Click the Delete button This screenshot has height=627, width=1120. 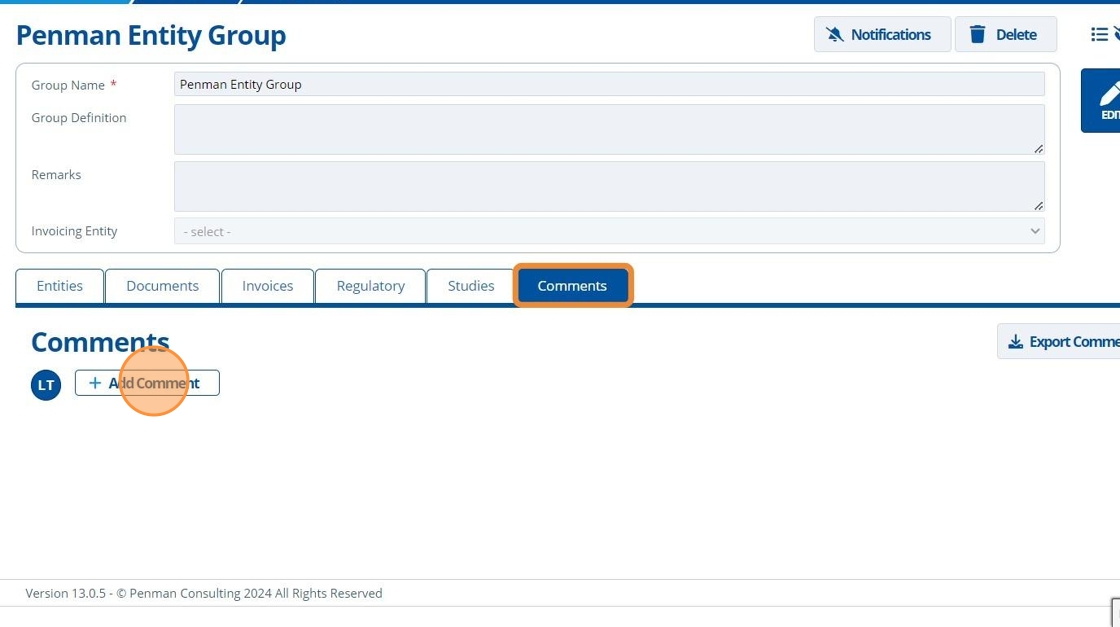(1006, 34)
